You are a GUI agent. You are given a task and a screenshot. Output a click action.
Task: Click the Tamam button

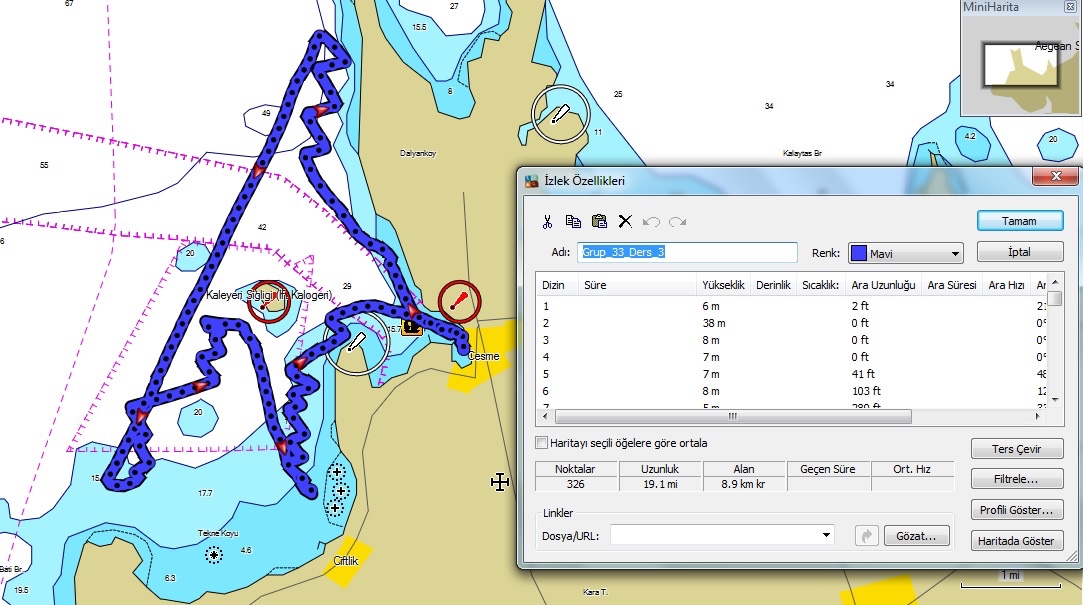point(1019,221)
